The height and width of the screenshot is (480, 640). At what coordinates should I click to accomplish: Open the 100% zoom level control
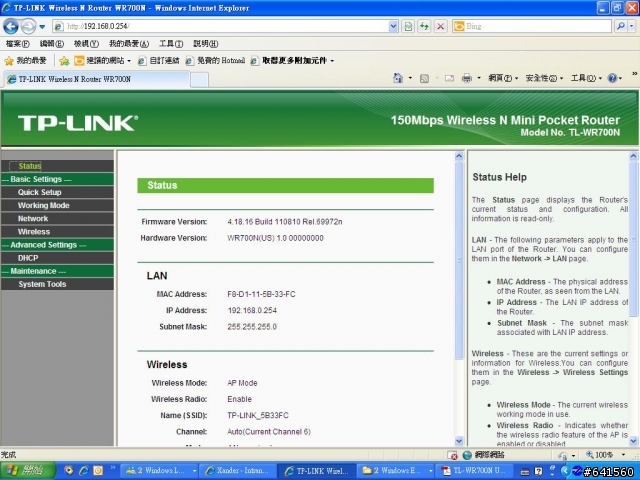(606, 454)
